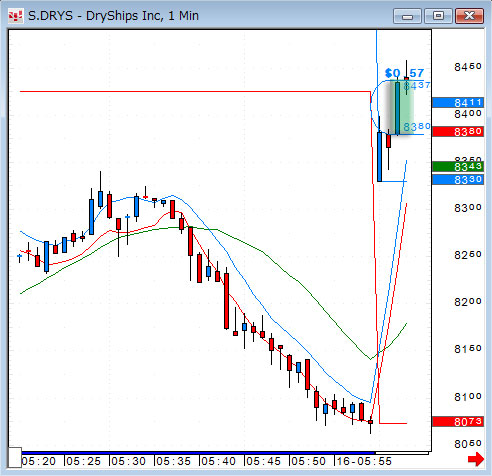The width and height of the screenshot is (492, 476).
Task: Click the 05:25 time axis label
Action: [84, 461]
